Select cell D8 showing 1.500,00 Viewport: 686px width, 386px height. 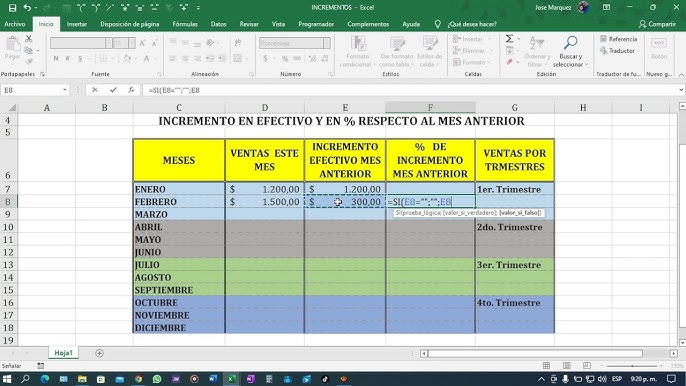pyautogui.click(x=265, y=202)
